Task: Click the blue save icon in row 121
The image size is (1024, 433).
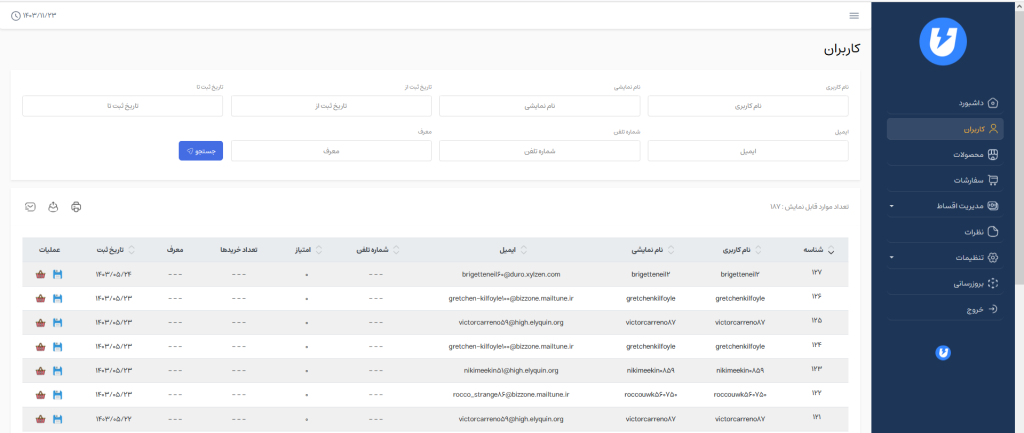Action: pos(57,416)
